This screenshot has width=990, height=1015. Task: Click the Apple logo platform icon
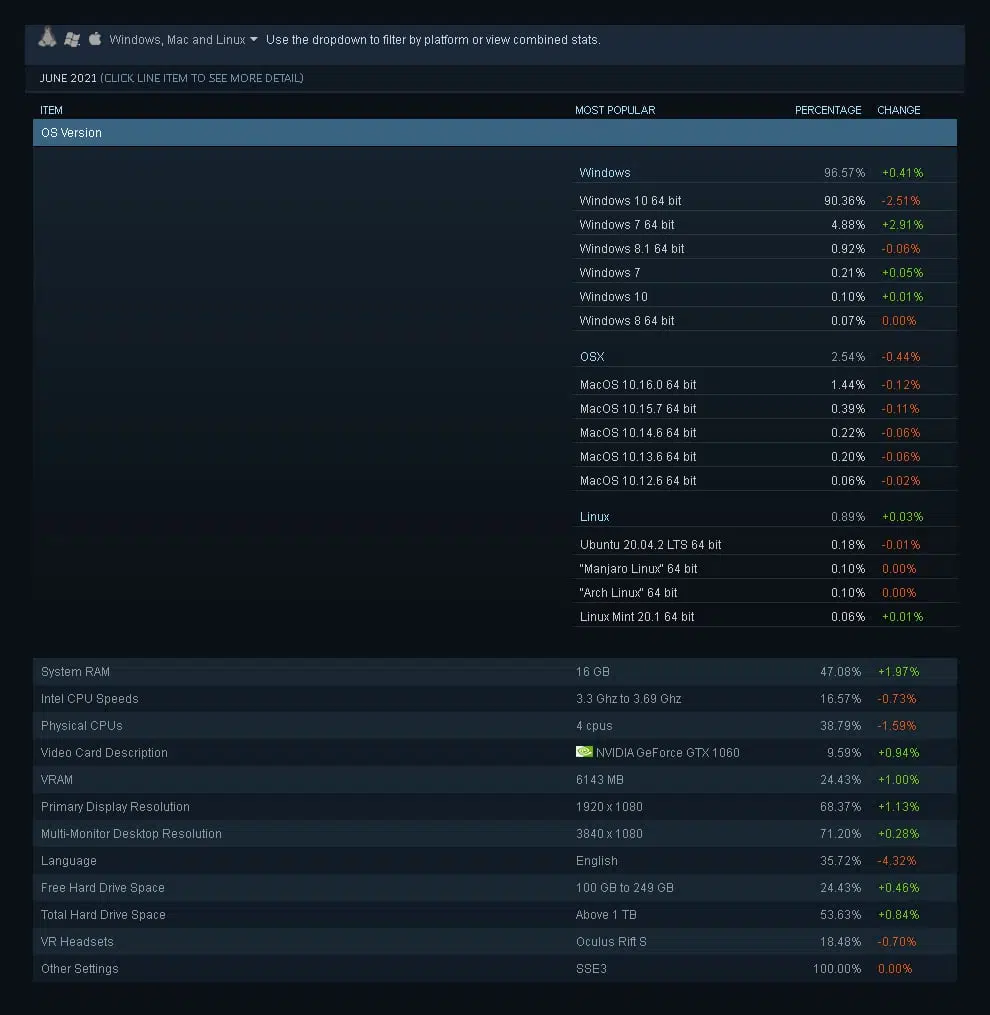pyautogui.click(x=95, y=39)
